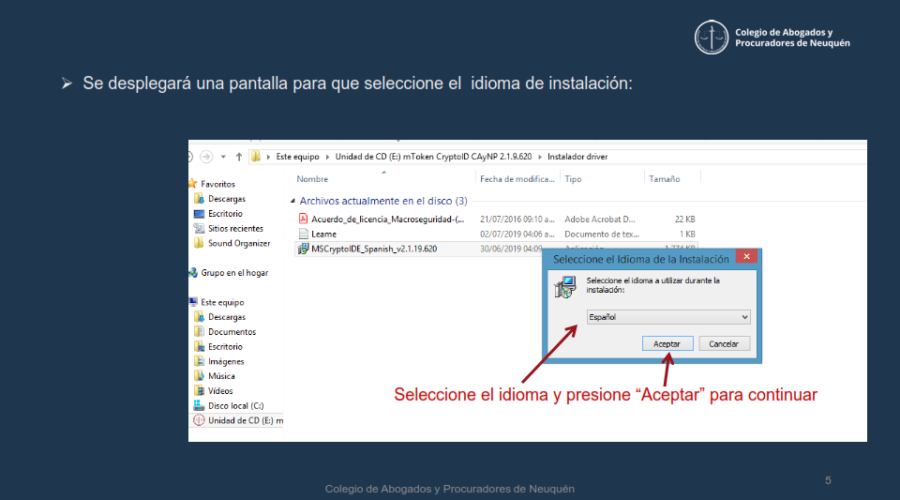Click the star icon beside Favoritos
This screenshot has height=500, width=900.
click(x=192, y=184)
